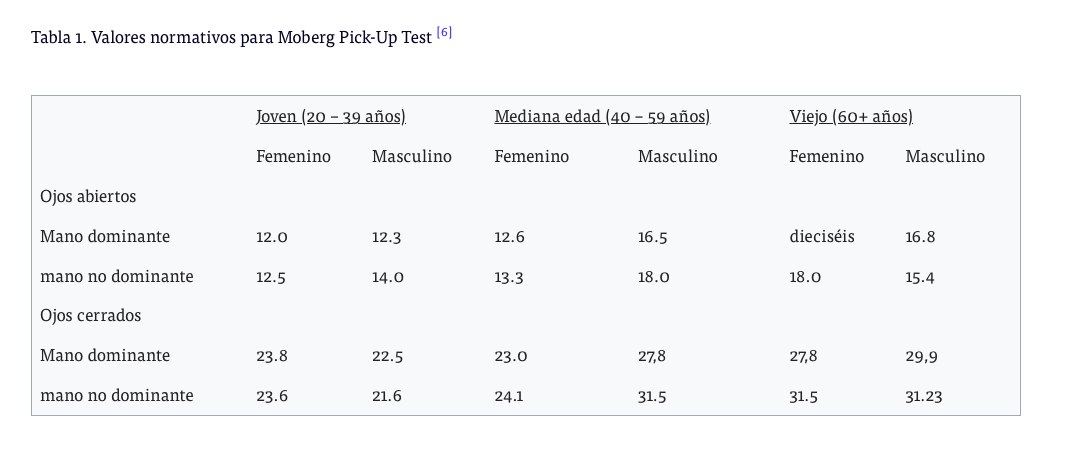The width and height of the screenshot is (1085, 464).
Task: Click the 'Ojos cerrados' row label
Action: click(x=91, y=315)
